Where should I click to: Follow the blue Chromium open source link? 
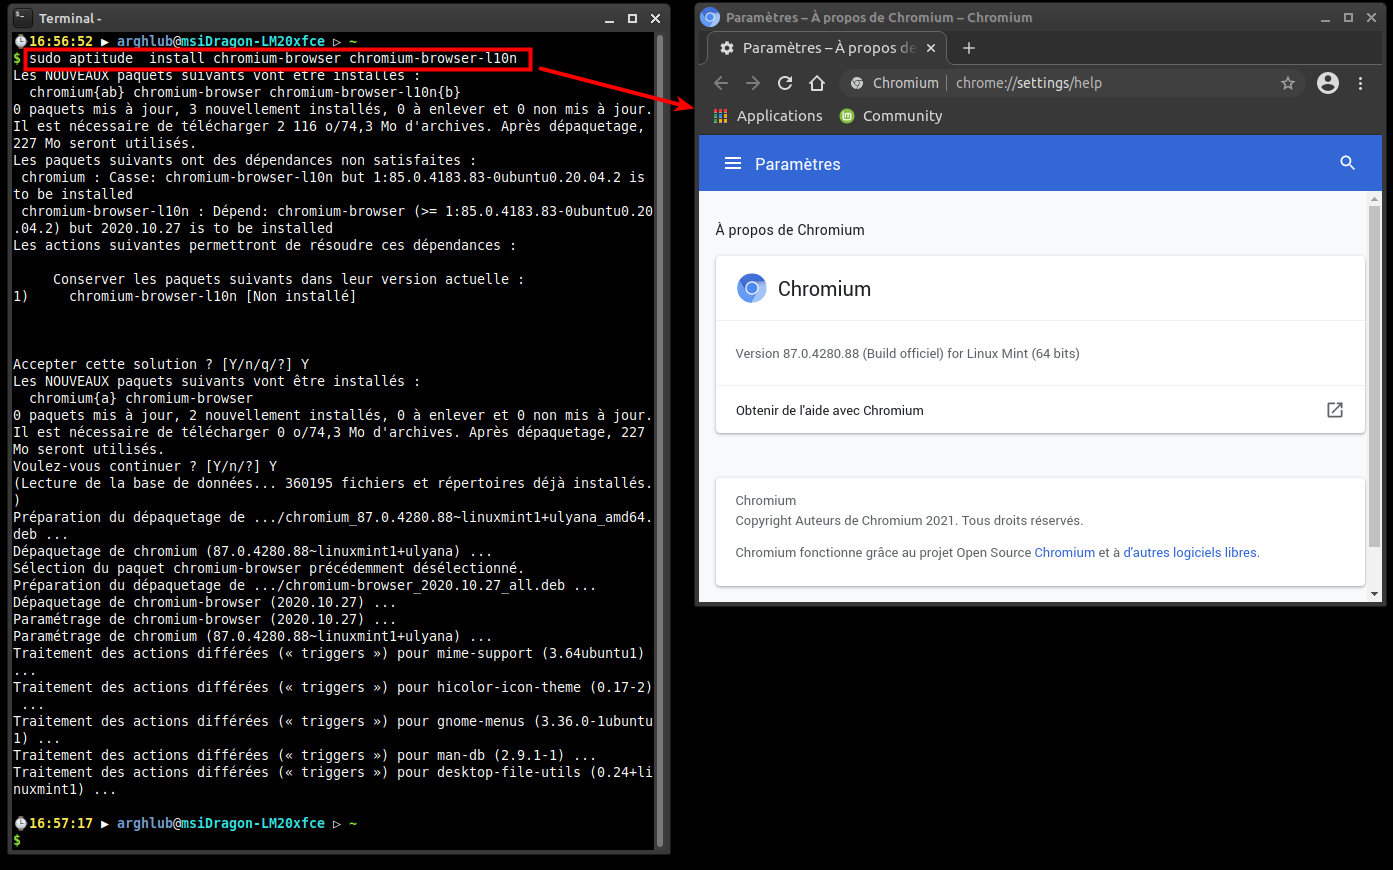[1064, 552]
